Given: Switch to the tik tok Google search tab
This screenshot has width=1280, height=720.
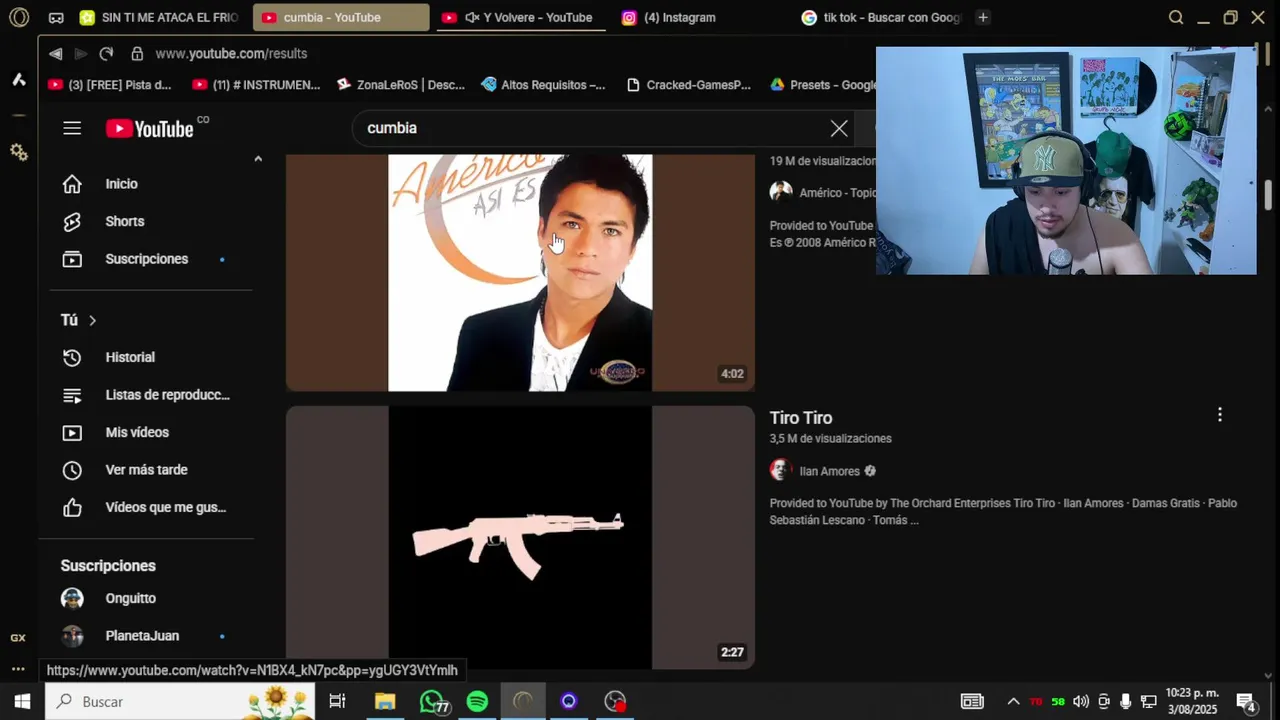Looking at the screenshot, I should click(x=880, y=18).
